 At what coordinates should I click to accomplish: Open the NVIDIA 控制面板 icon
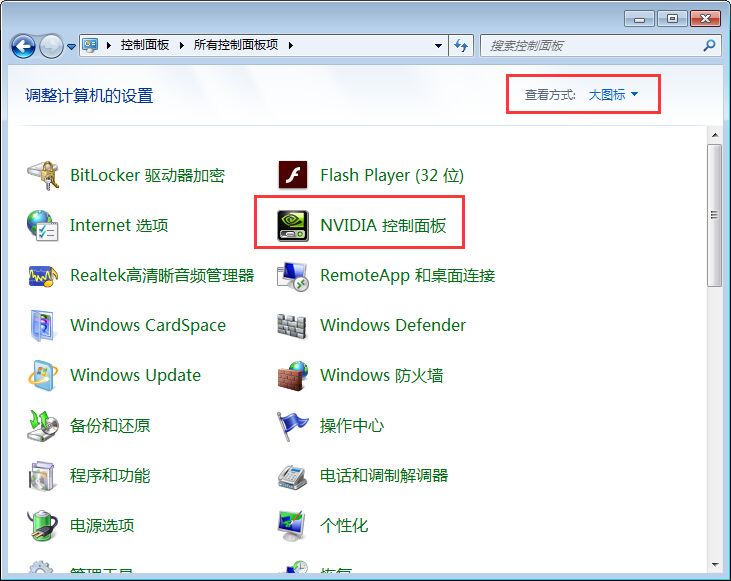(293, 226)
